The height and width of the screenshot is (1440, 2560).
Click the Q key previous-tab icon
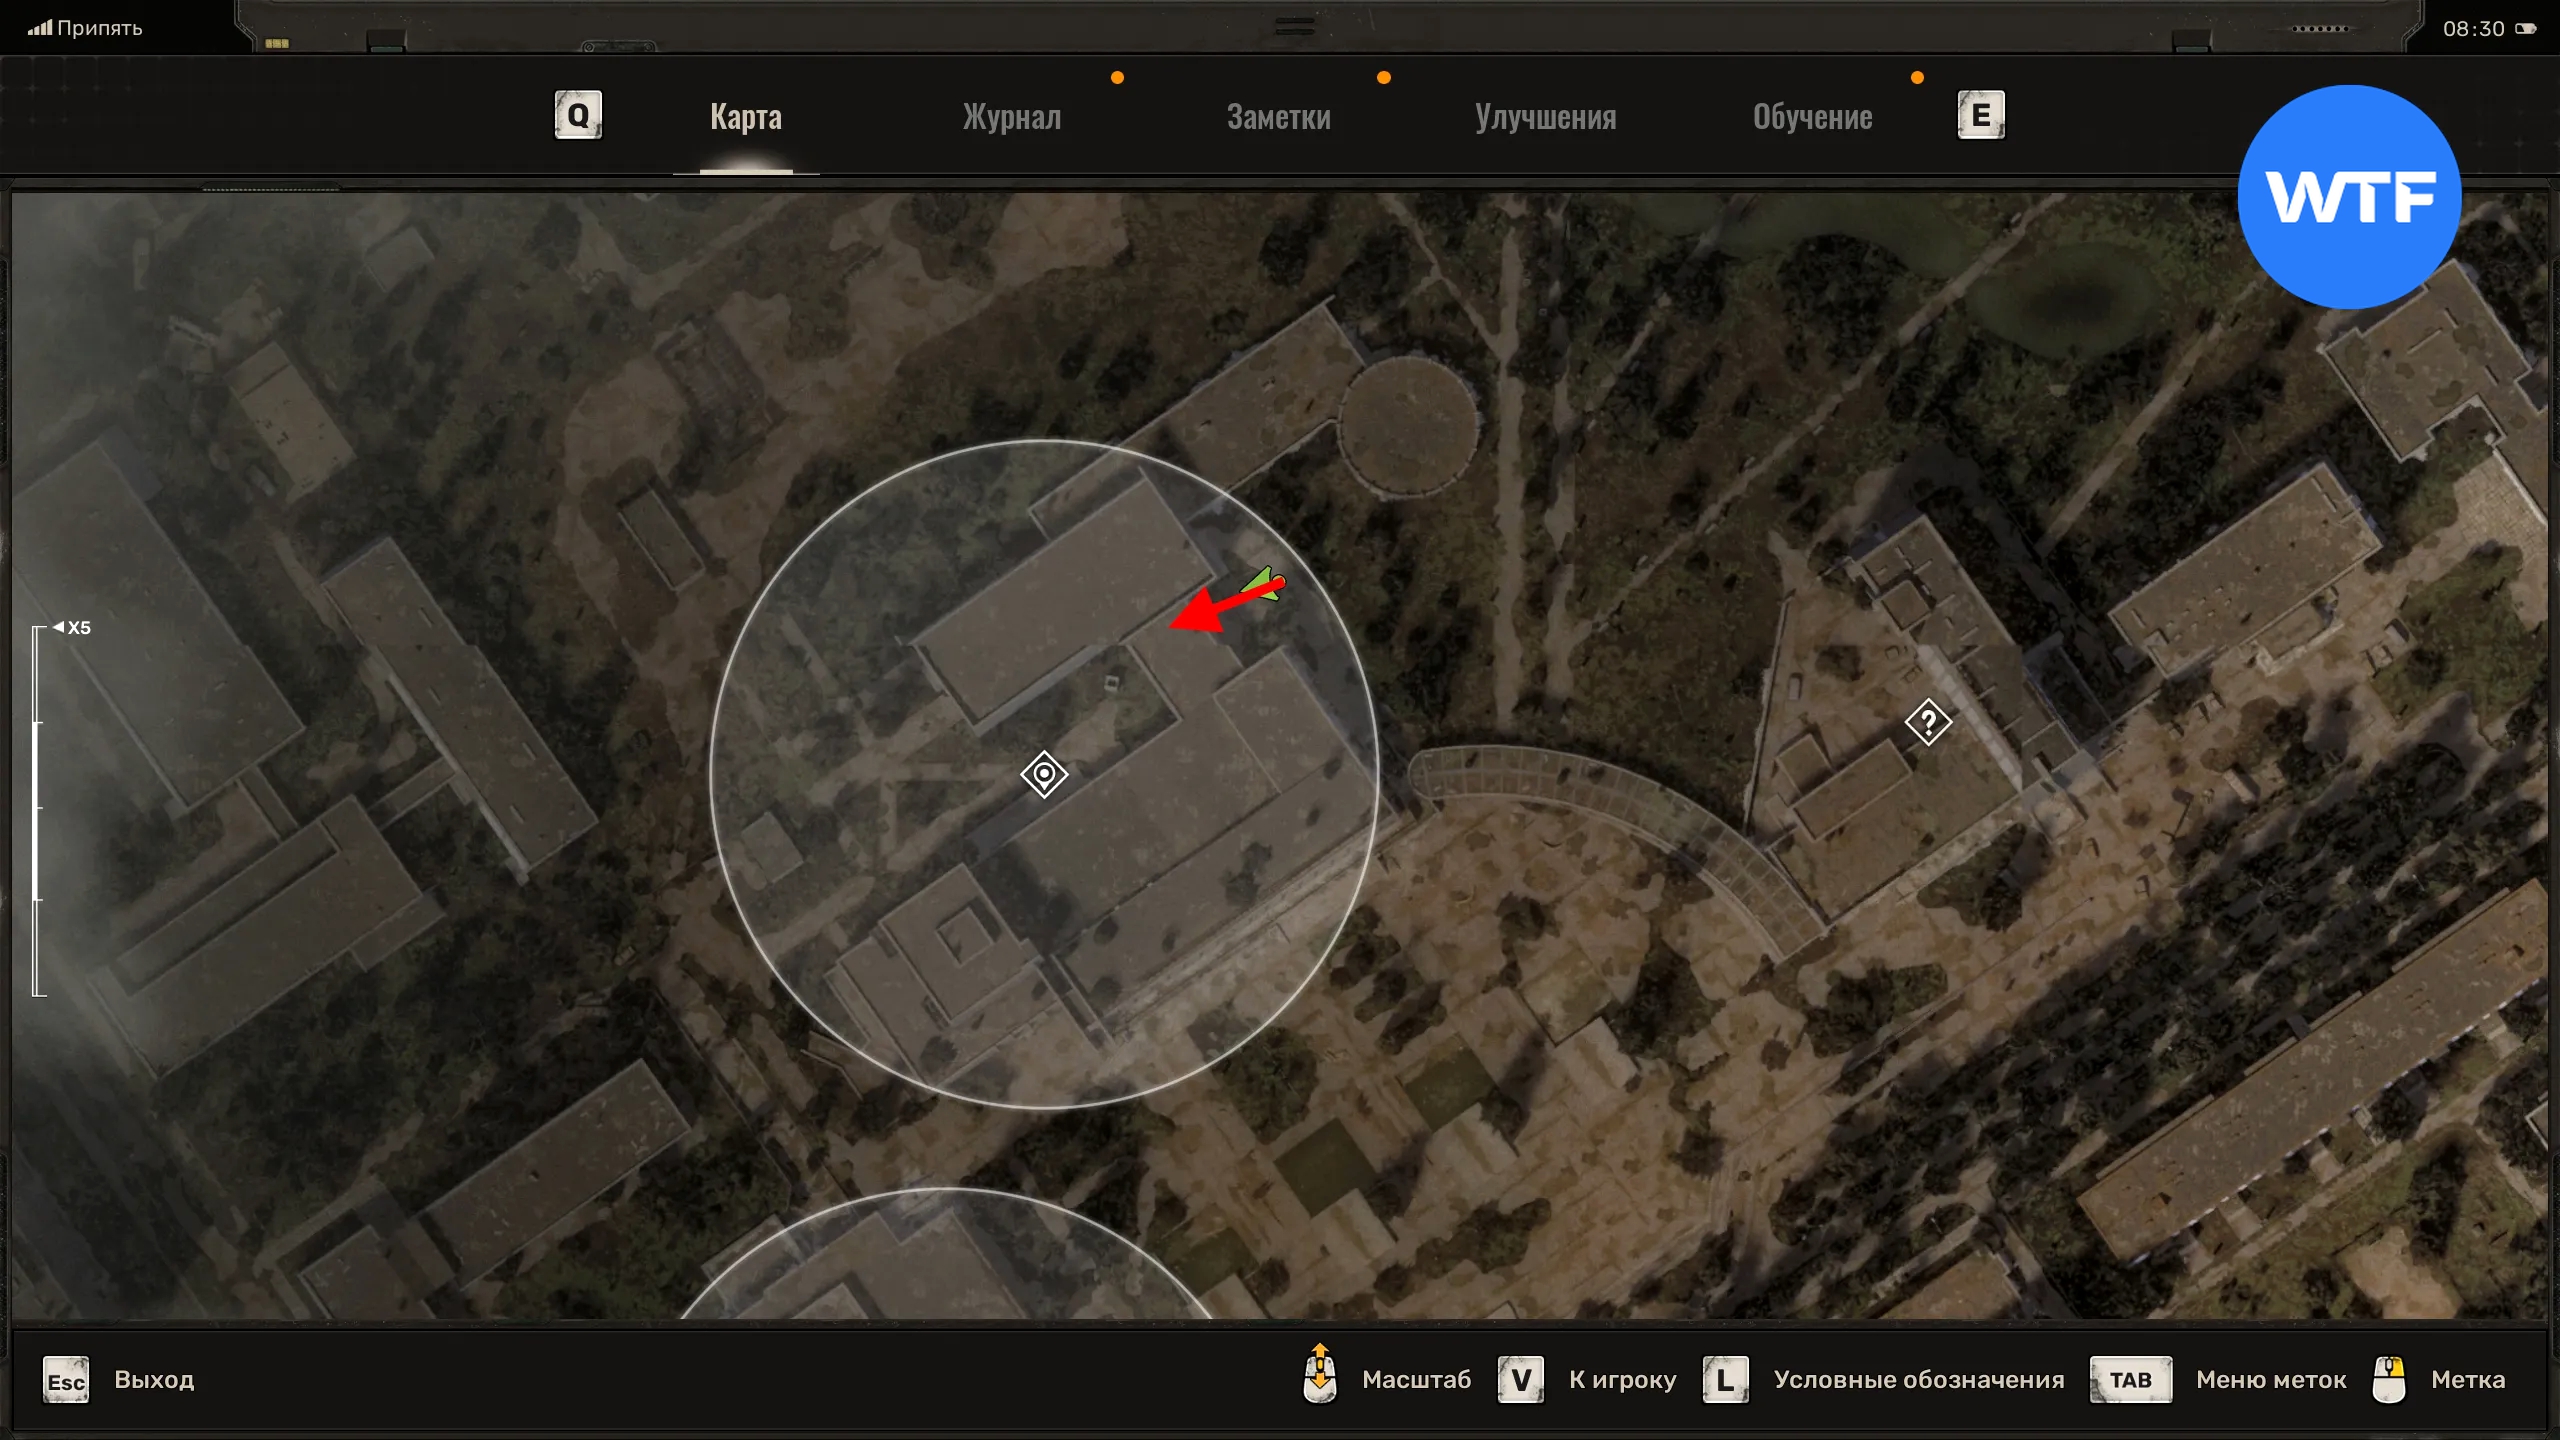coord(578,116)
